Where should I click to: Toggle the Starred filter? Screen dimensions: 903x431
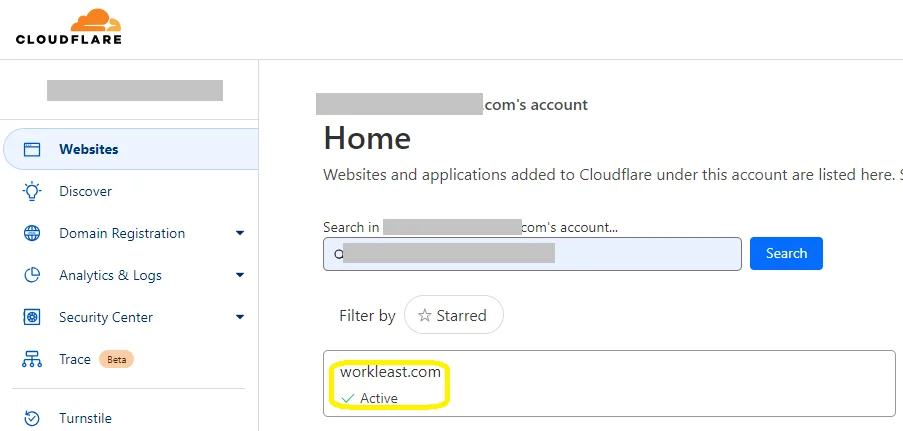click(453, 315)
